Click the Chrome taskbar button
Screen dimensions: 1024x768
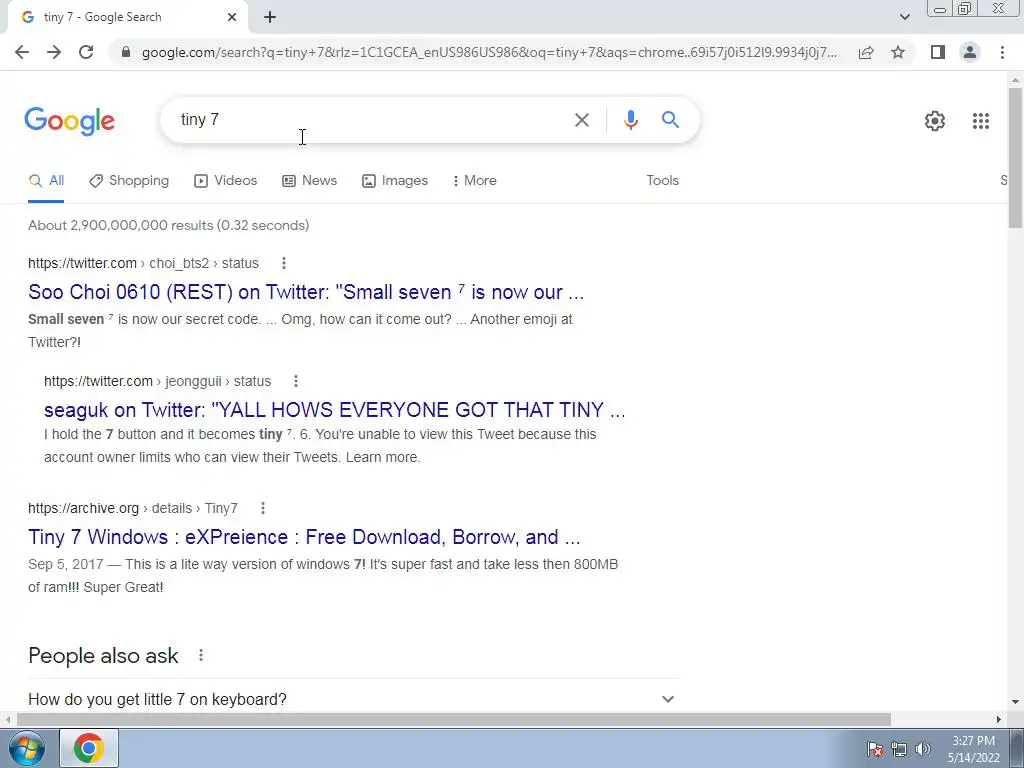[89, 748]
